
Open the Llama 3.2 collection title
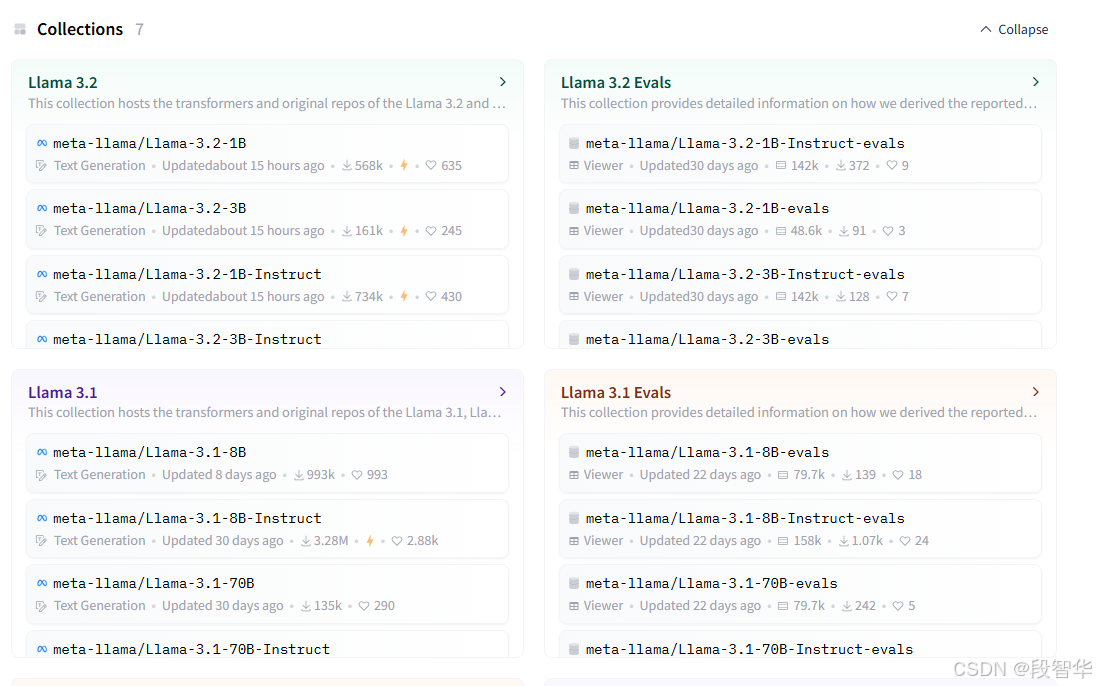pos(63,83)
